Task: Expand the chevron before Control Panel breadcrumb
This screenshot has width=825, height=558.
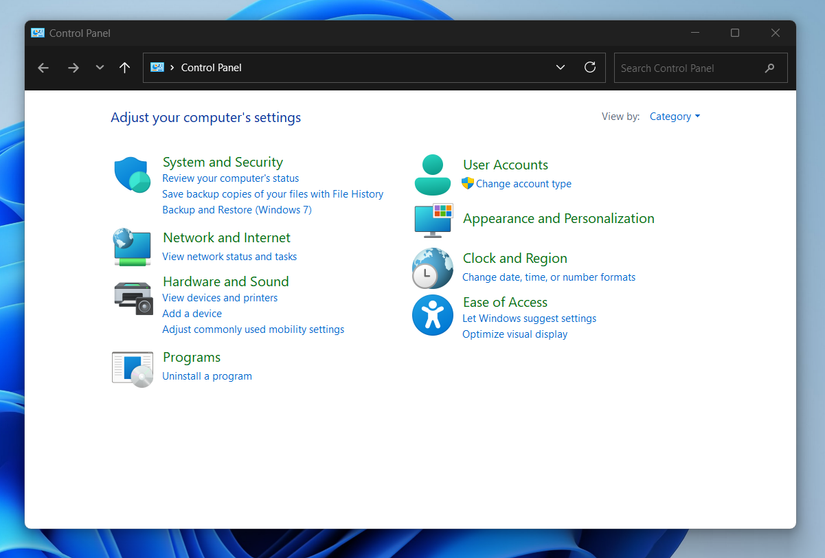Action: pyautogui.click(x=172, y=68)
